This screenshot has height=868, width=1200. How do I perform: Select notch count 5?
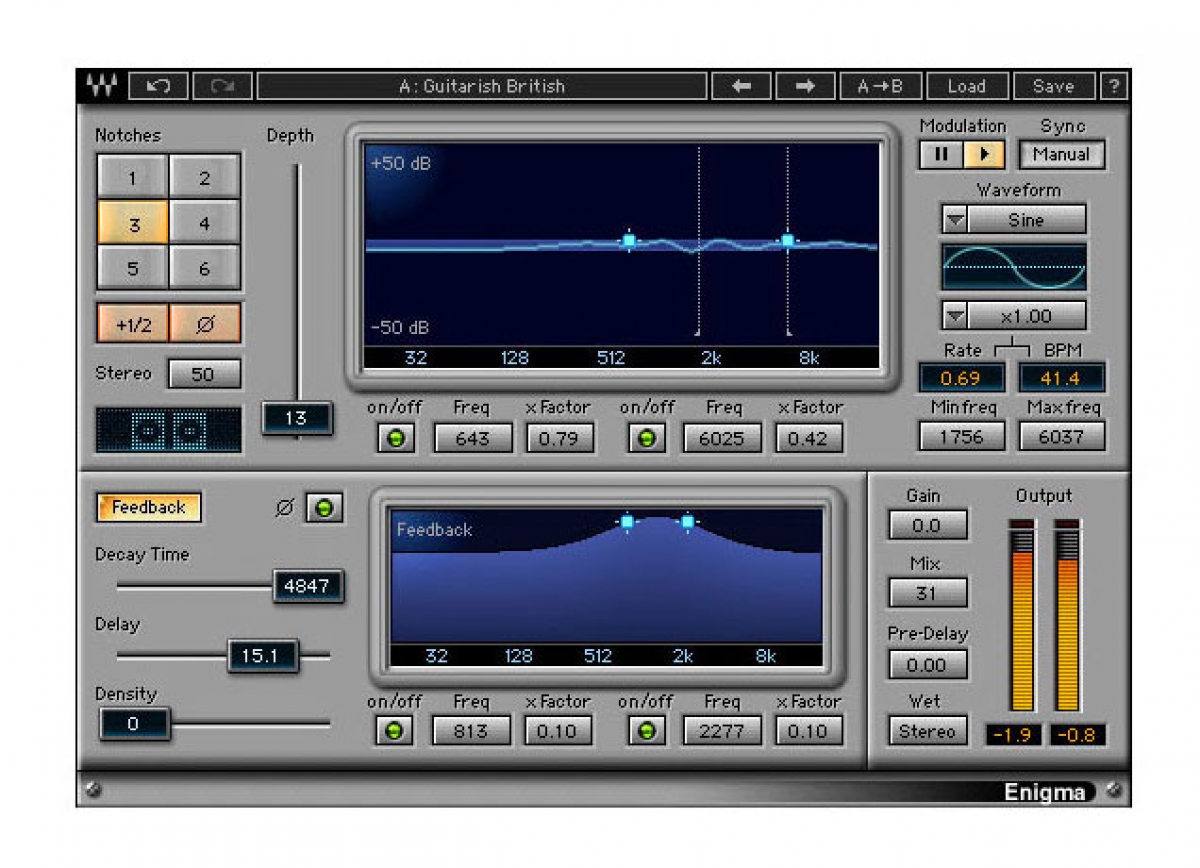point(133,268)
